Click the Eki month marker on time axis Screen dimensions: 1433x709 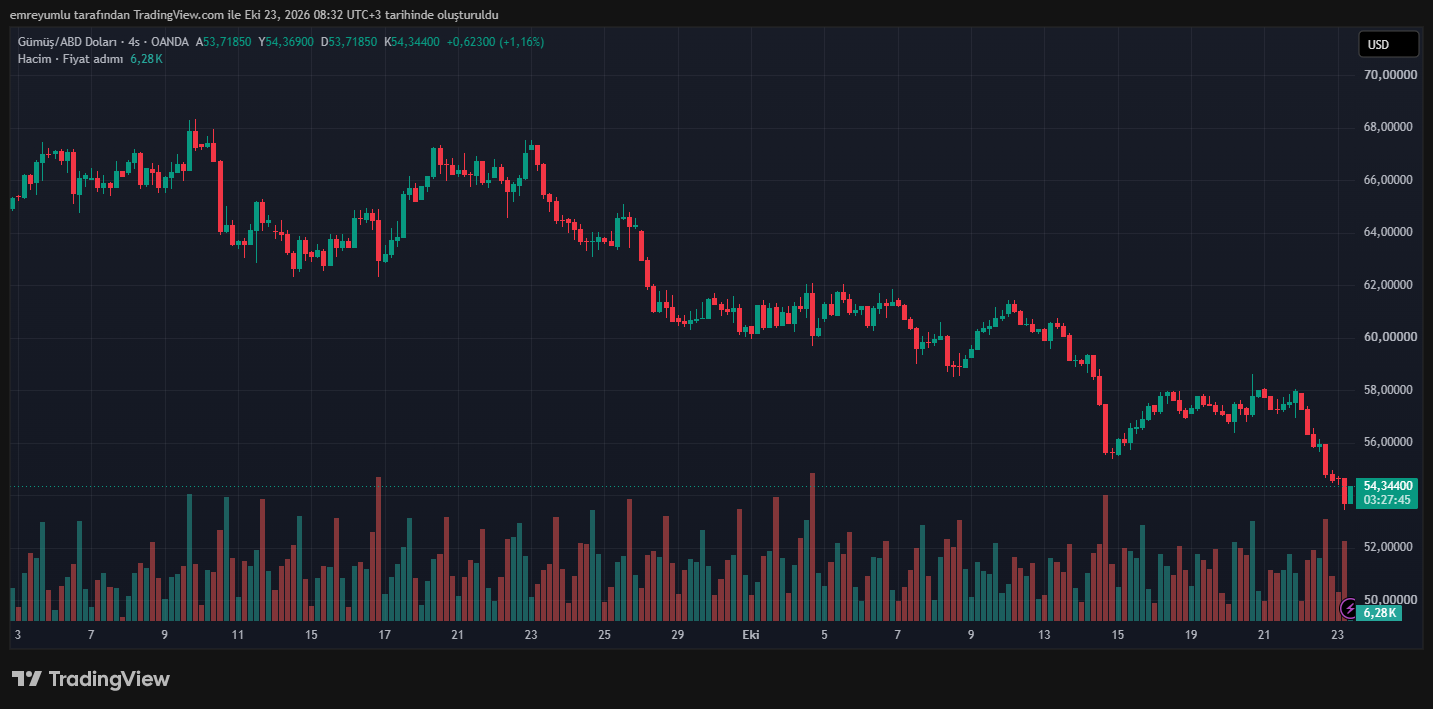click(x=750, y=635)
